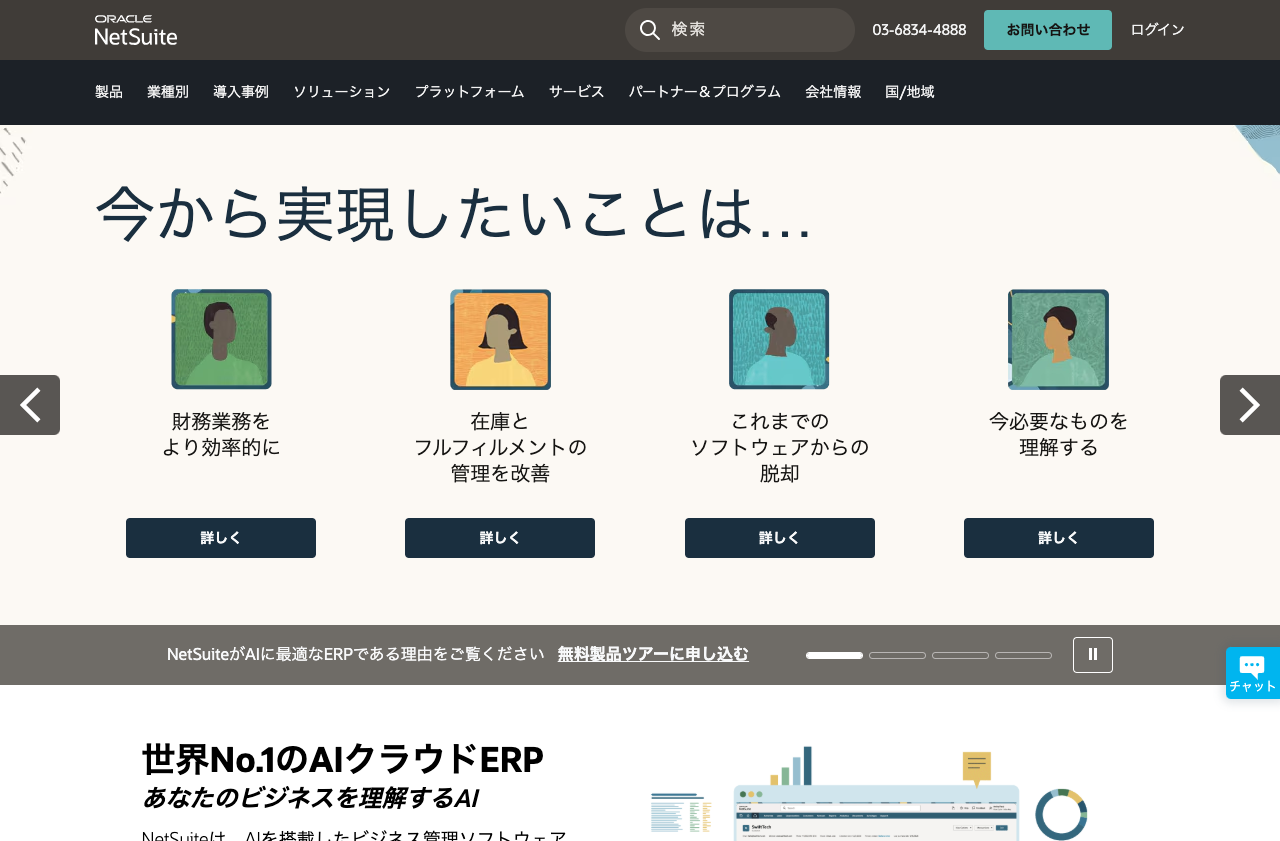
Task: Open the 国/地域 selector
Action: (x=908, y=92)
